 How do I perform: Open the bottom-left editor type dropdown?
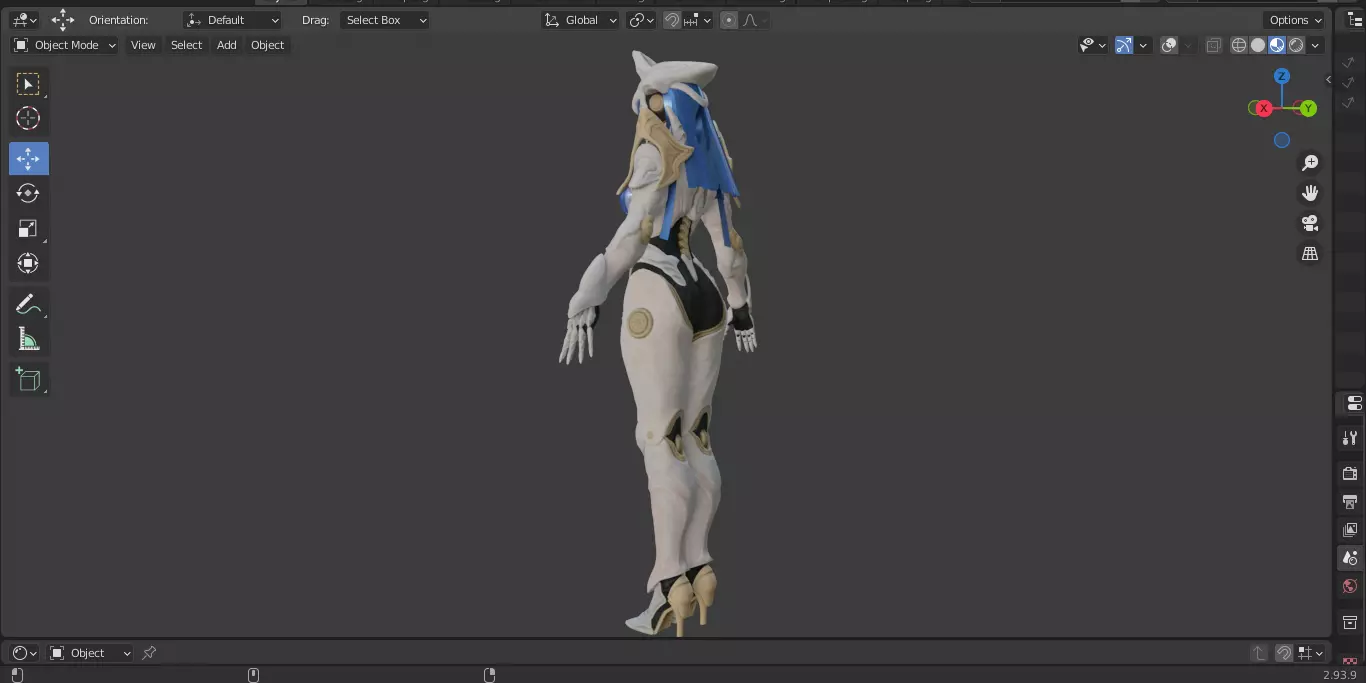click(24, 653)
